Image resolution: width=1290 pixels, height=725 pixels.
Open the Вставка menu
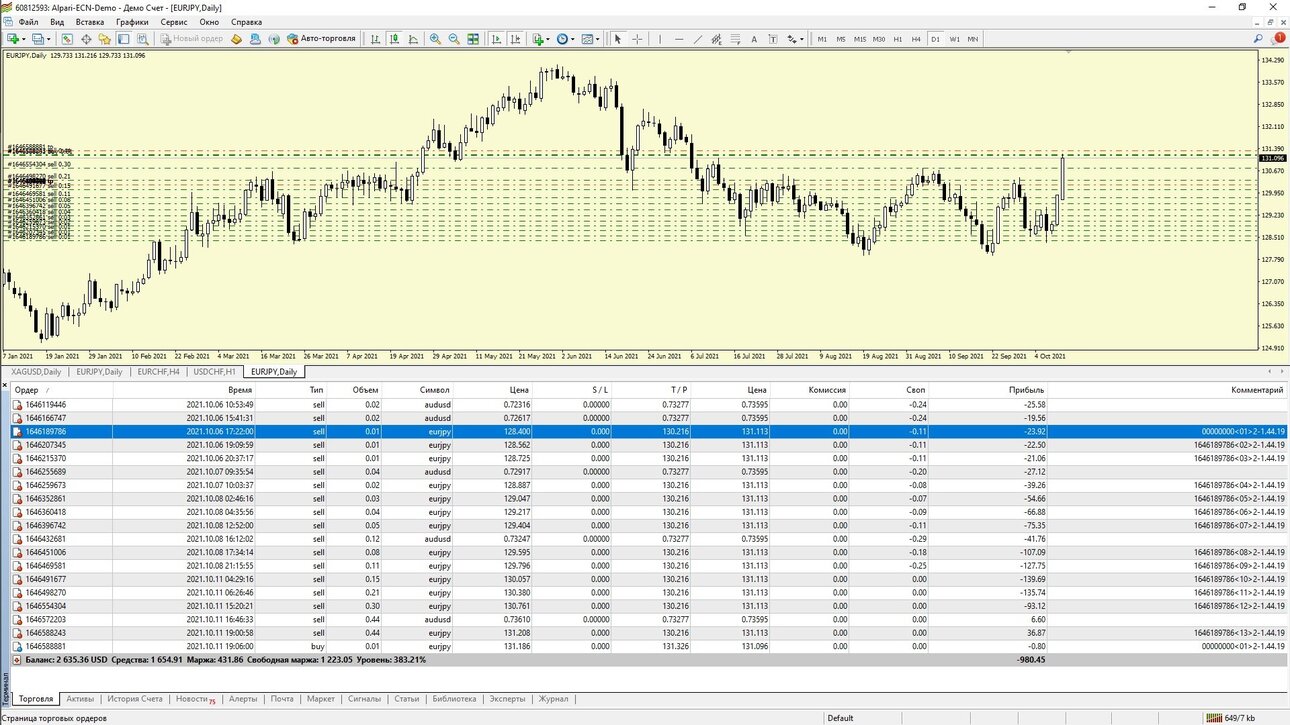pos(90,22)
